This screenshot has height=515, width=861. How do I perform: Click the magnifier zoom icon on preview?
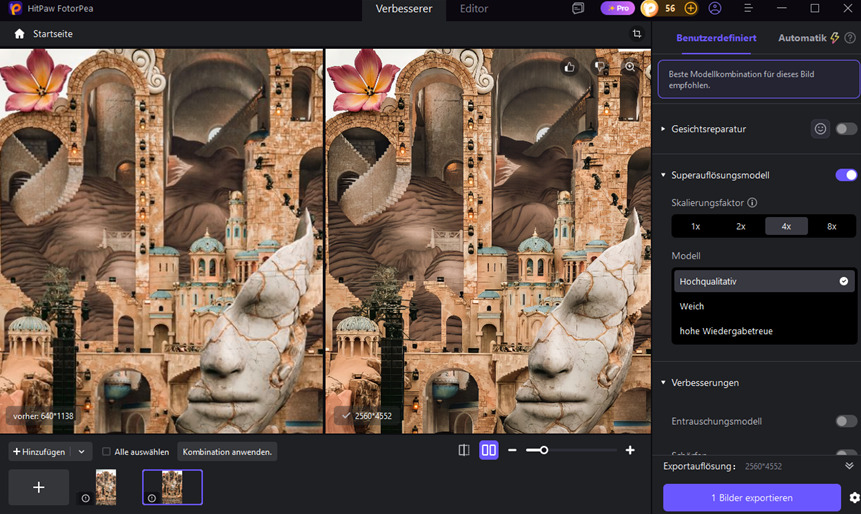coord(630,67)
